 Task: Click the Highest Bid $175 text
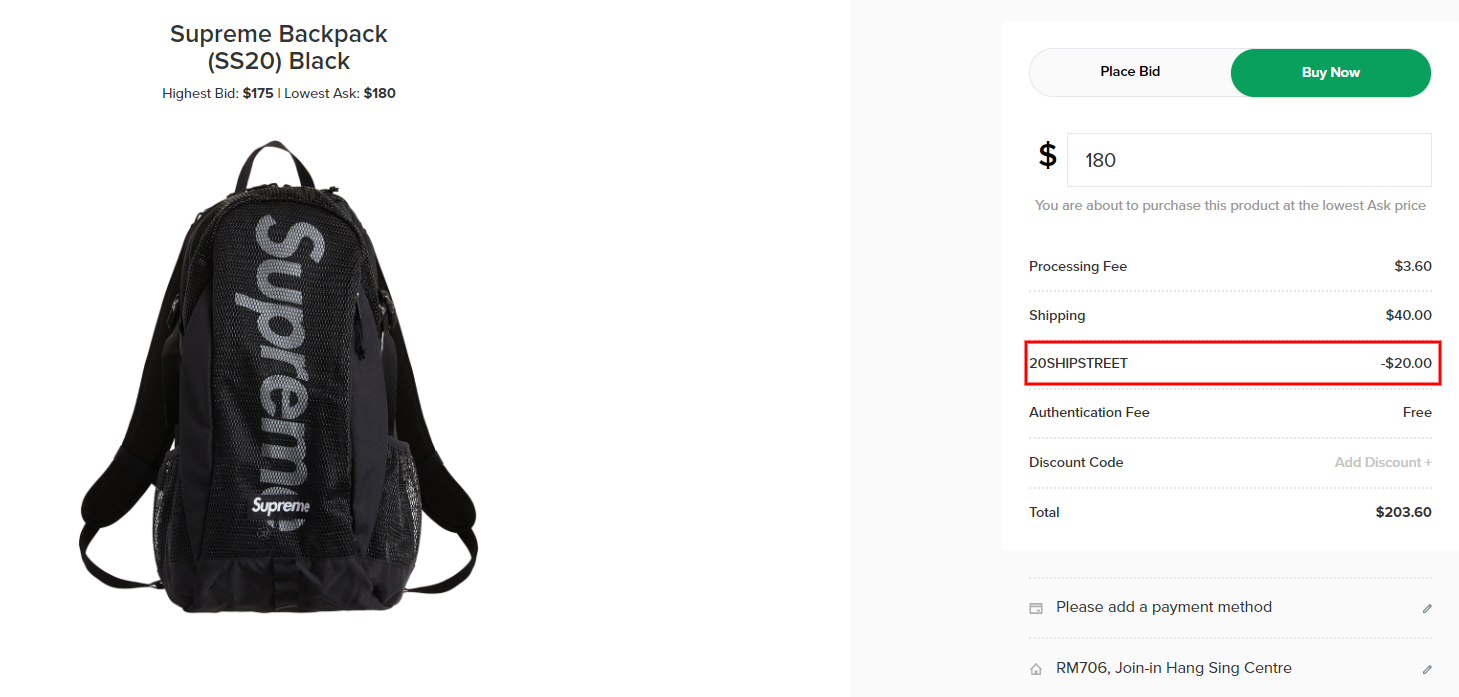click(x=217, y=94)
